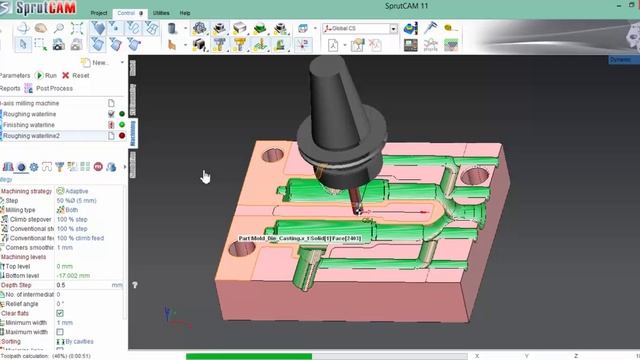Select the rotate view tool in toolbar

[23, 28]
